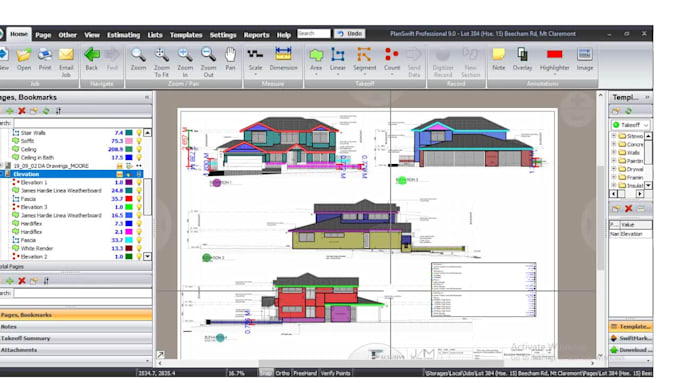
Task: Open the Attachments panel section
Action: (x=76, y=350)
